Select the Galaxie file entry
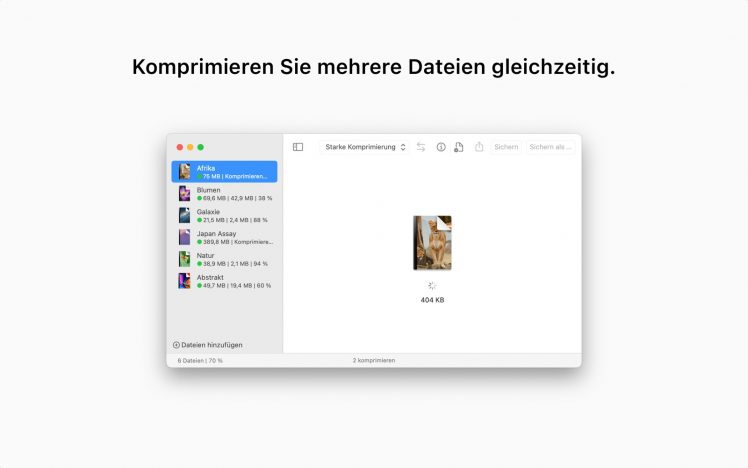 [x=224, y=215]
